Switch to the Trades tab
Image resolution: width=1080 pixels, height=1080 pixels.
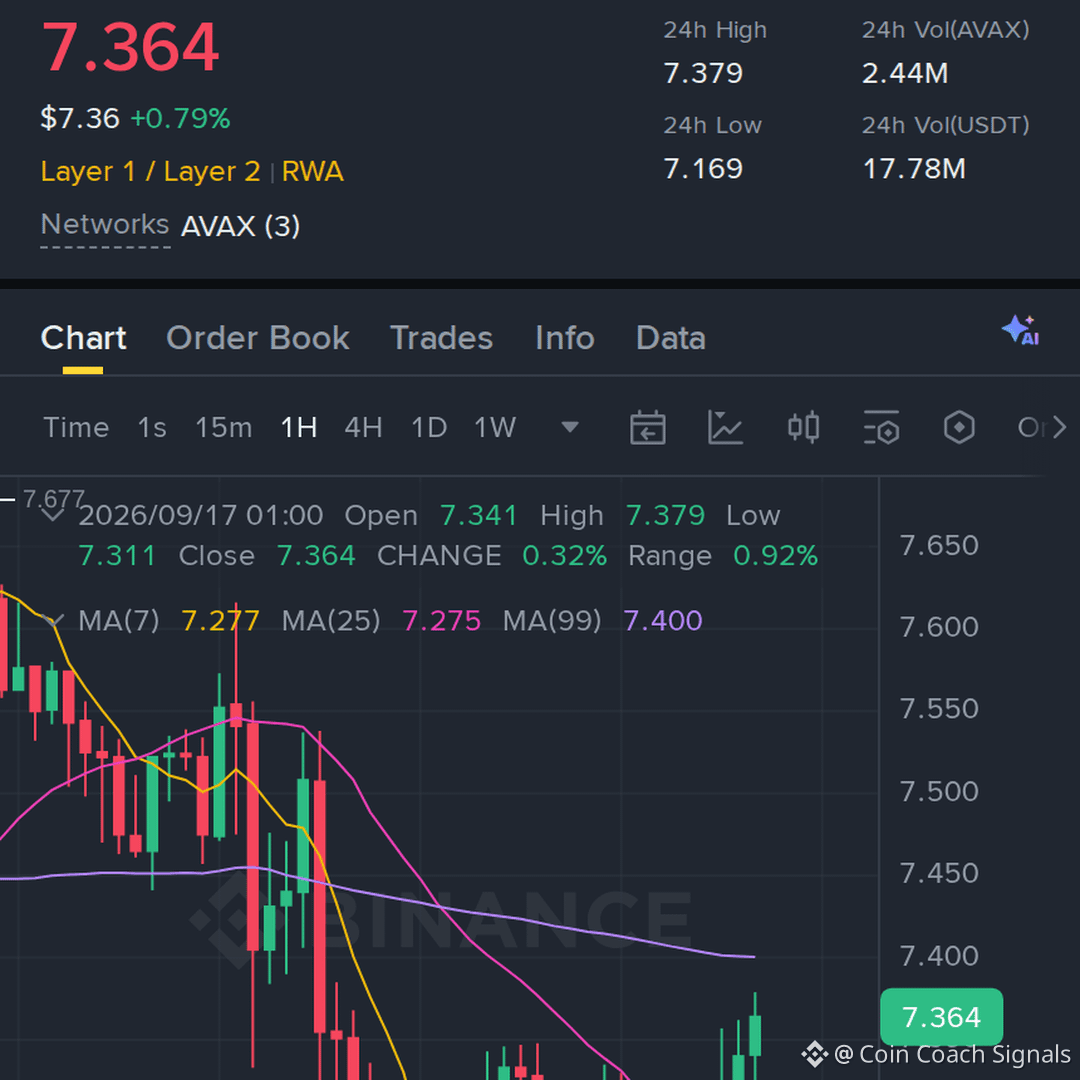[x=441, y=338]
